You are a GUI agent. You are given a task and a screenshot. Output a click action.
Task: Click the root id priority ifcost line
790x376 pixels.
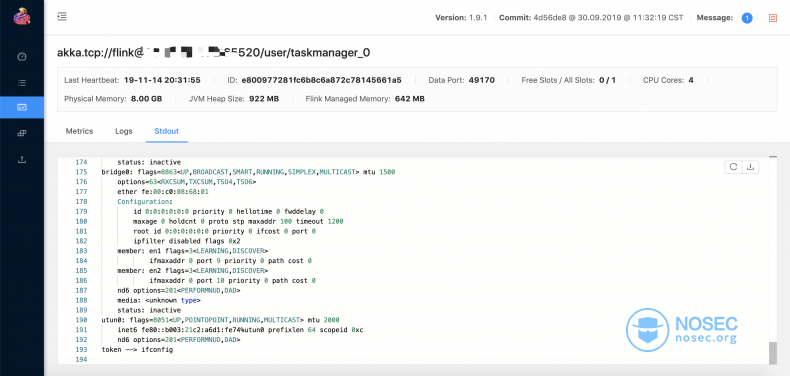(x=224, y=231)
